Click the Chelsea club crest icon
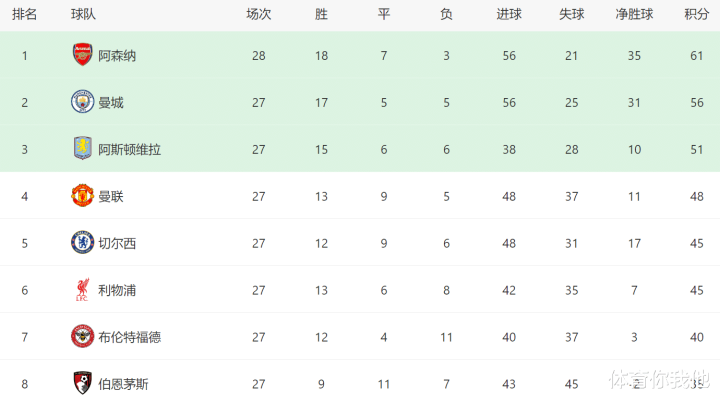Image resolution: width=720 pixels, height=402 pixels. (x=82, y=243)
